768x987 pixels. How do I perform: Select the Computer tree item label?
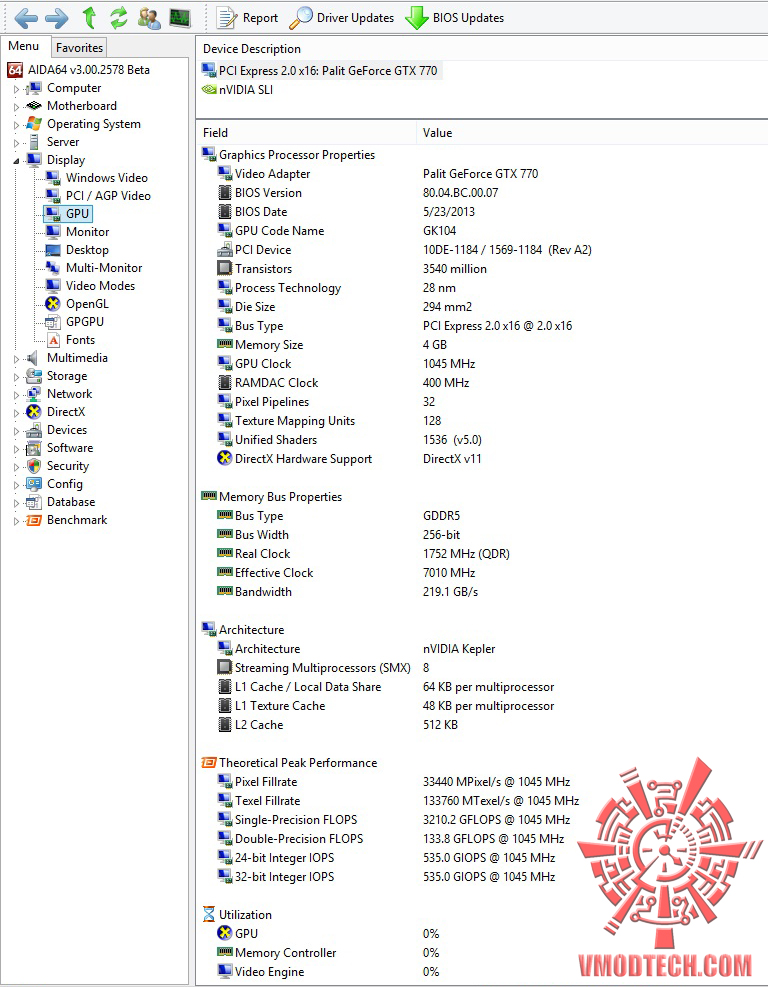coord(74,88)
